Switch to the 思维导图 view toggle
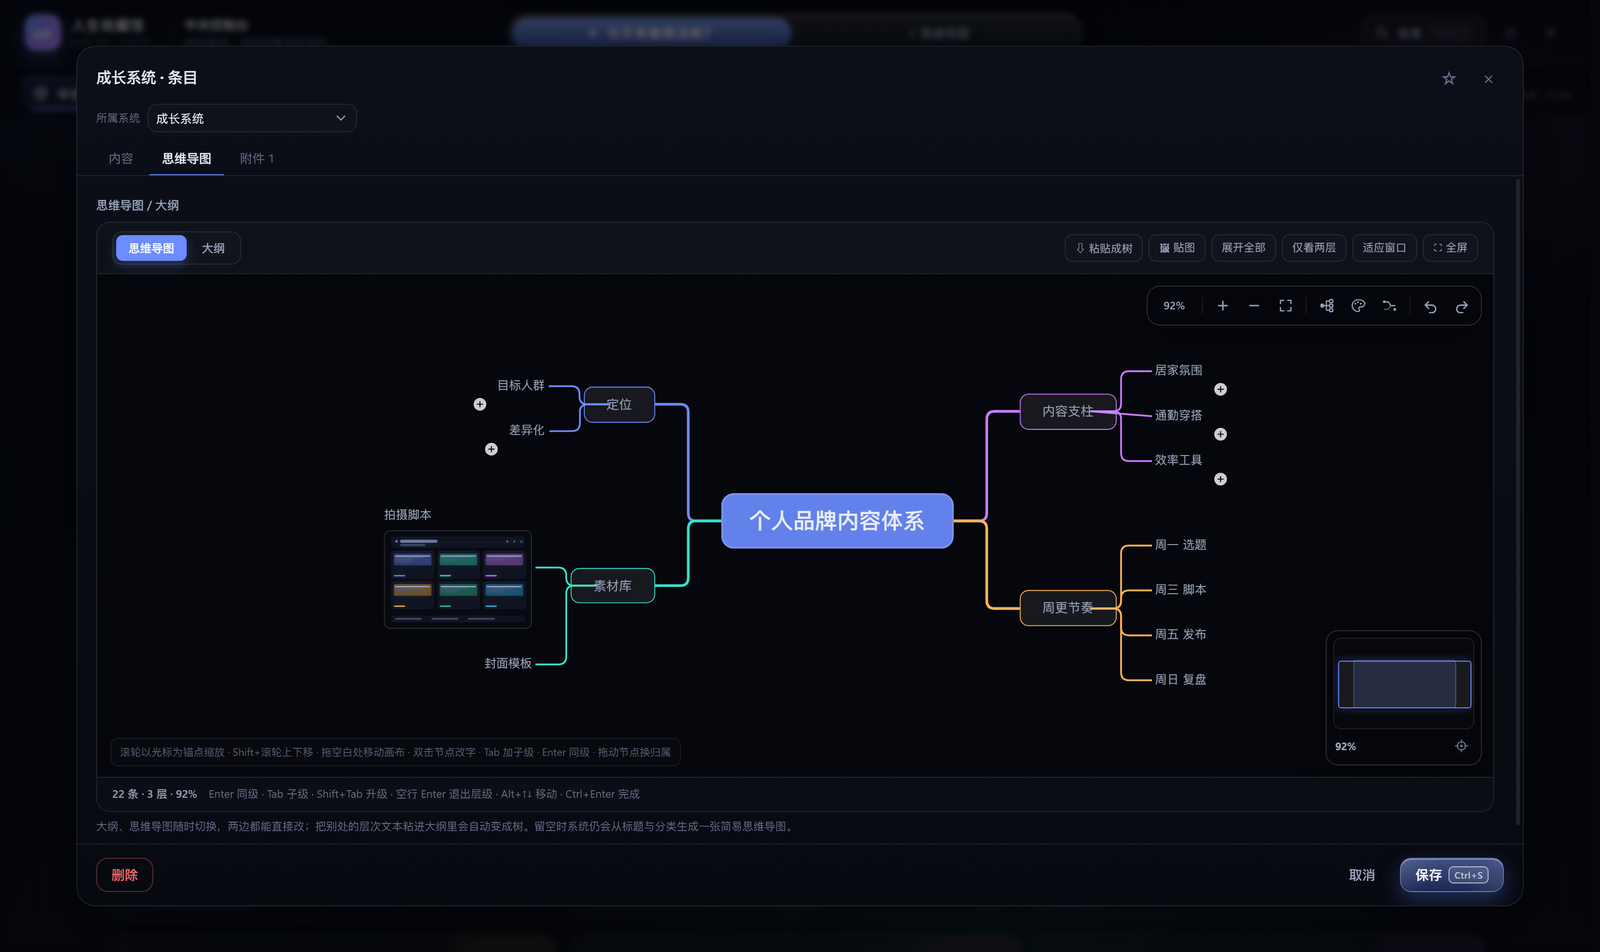 [x=151, y=248]
